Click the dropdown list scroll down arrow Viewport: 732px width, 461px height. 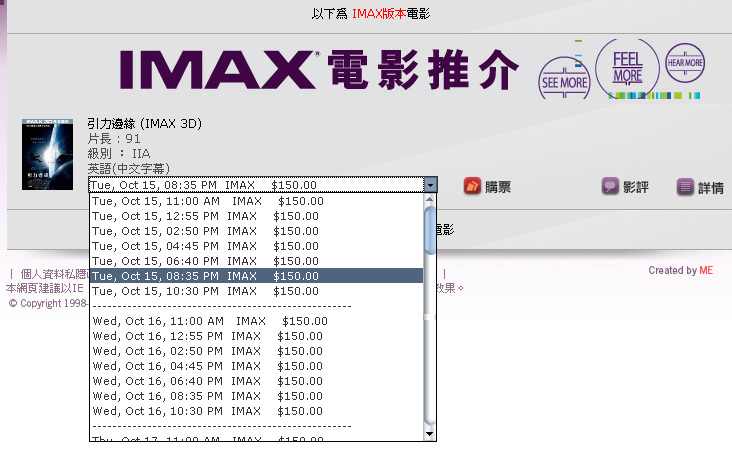[x=430, y=434]
